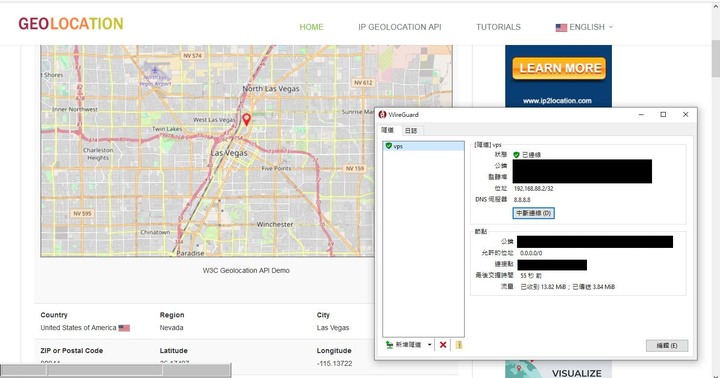This screenshot has height=378, width=720.
Task: Click the LEARN MORE ad button
Action: (x=559, y=68)
